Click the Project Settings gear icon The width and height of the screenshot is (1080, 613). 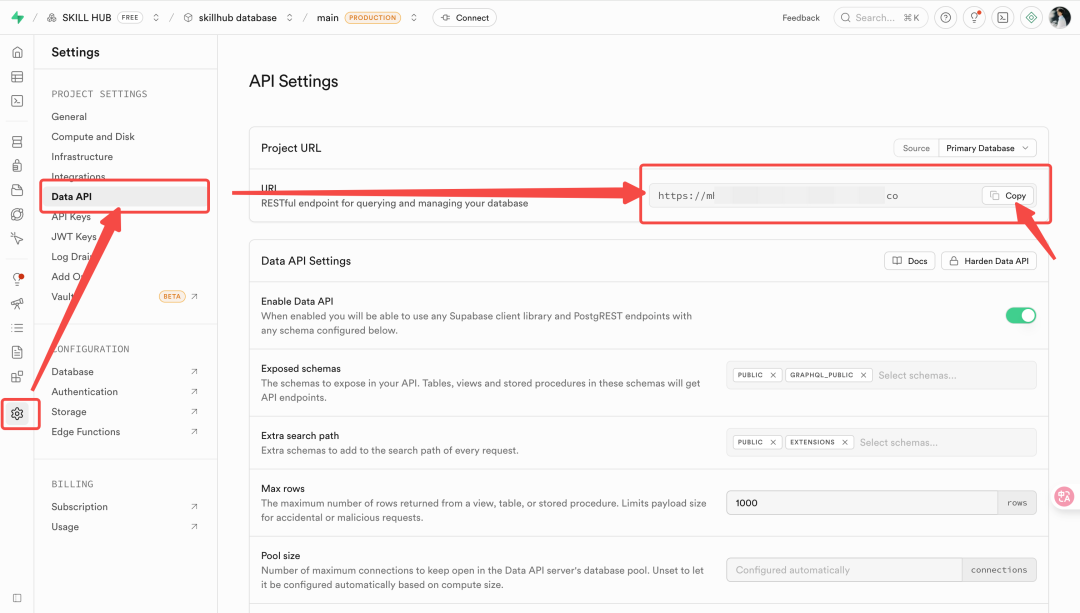[x=17, y=413]
